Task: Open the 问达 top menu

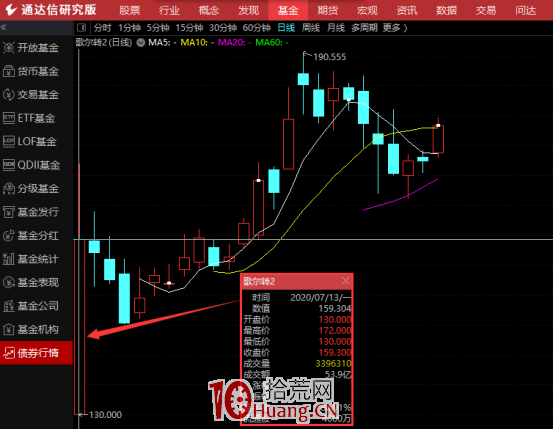Action: tap(525, 10)
